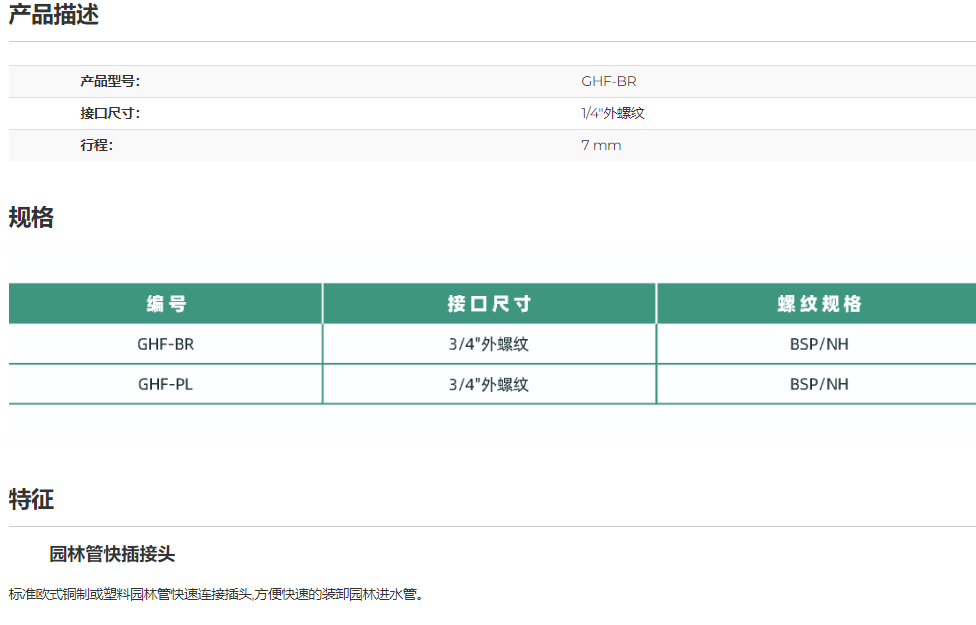Click the 编号 table column header
976x625 pixels.
pyautogui.click(x=165, y=304)
